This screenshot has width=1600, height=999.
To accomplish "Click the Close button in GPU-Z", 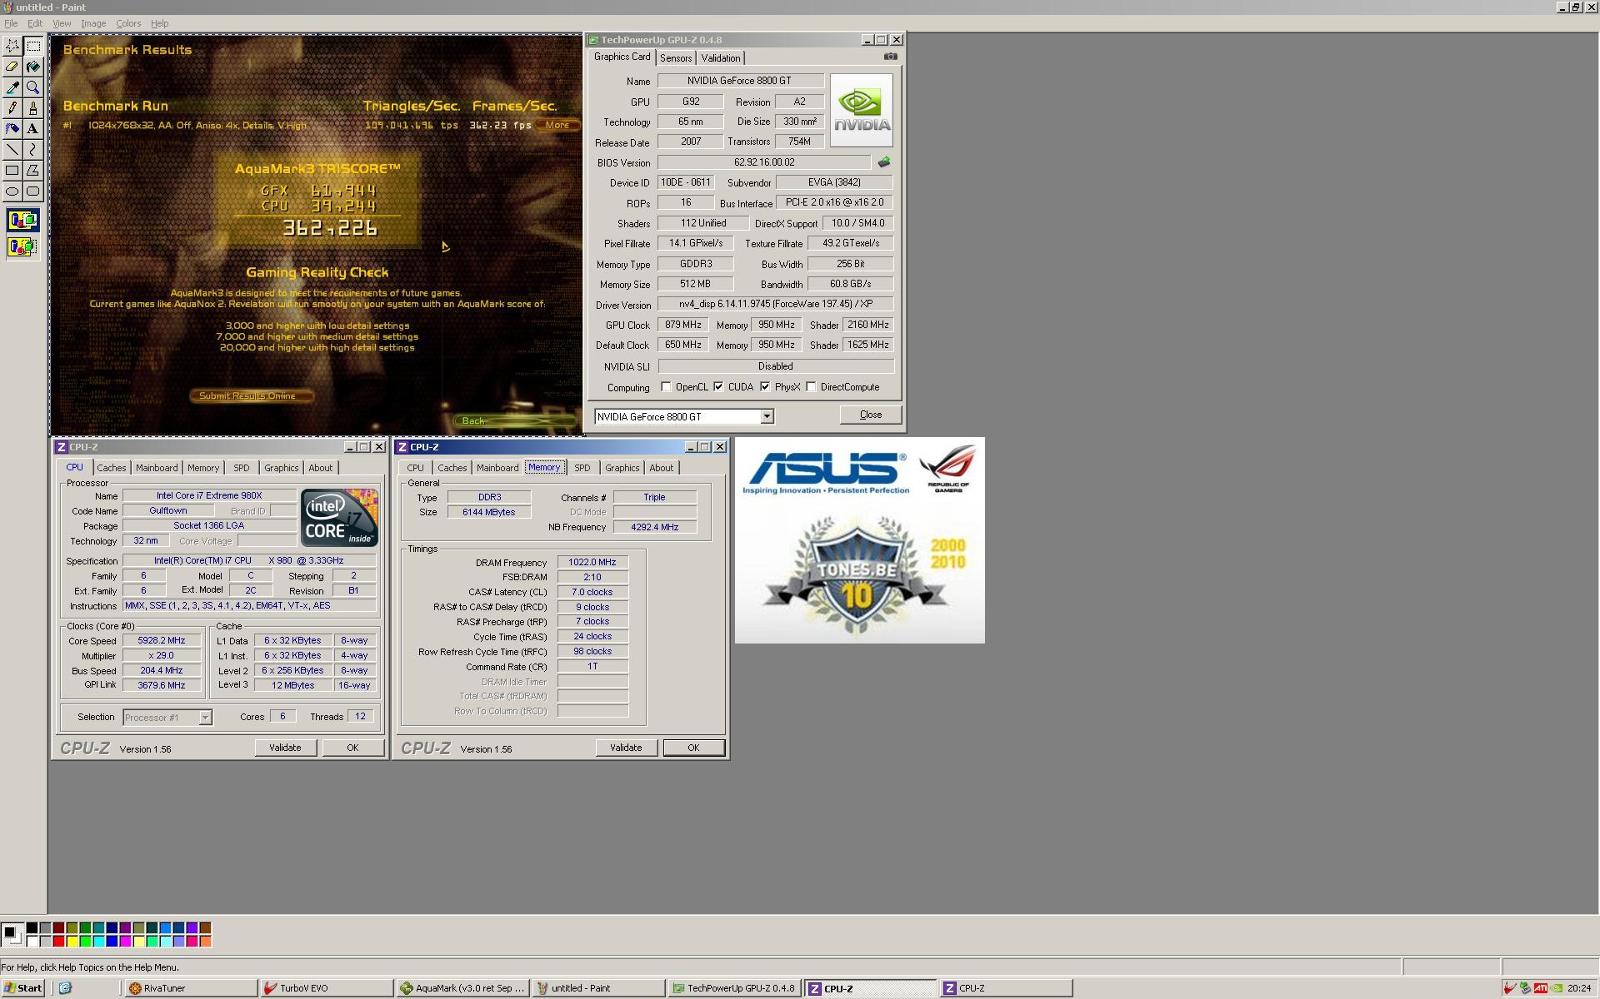I will 871,415.
